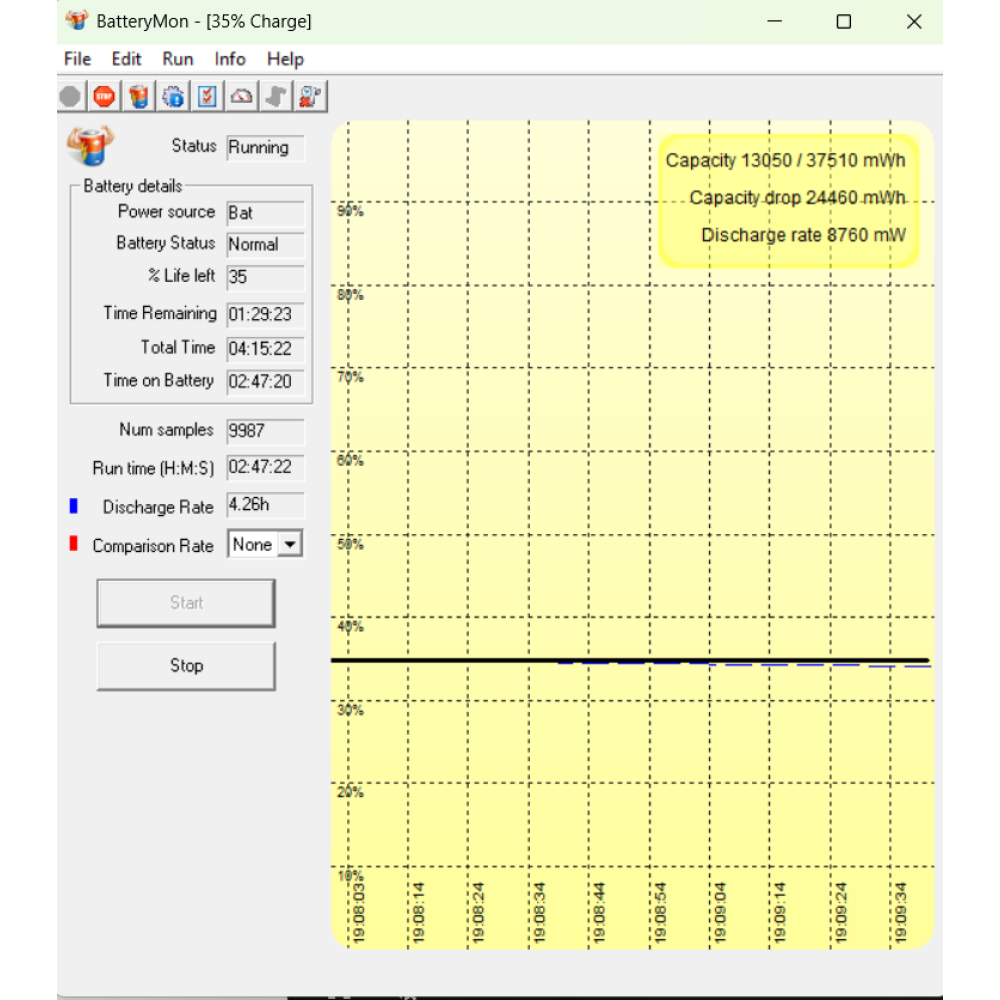Image resolution: width=1000 pixels, height=1000 pixels.
Task: Click the last toolbar icon with red X
Action: point(310,97)
